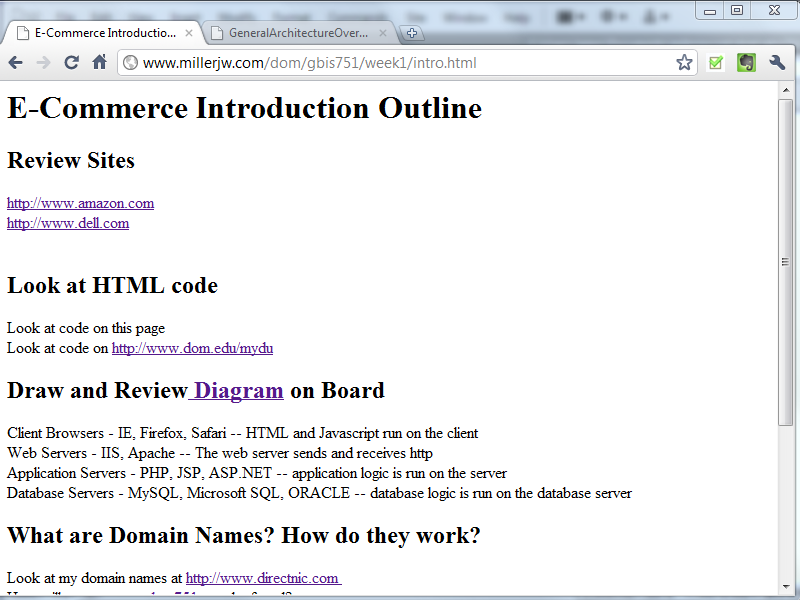Image resolution: width=800 pixels, height=600 pixels.
Task: Reload the current page
Action: pyautogui.click(x=71, y=63)
